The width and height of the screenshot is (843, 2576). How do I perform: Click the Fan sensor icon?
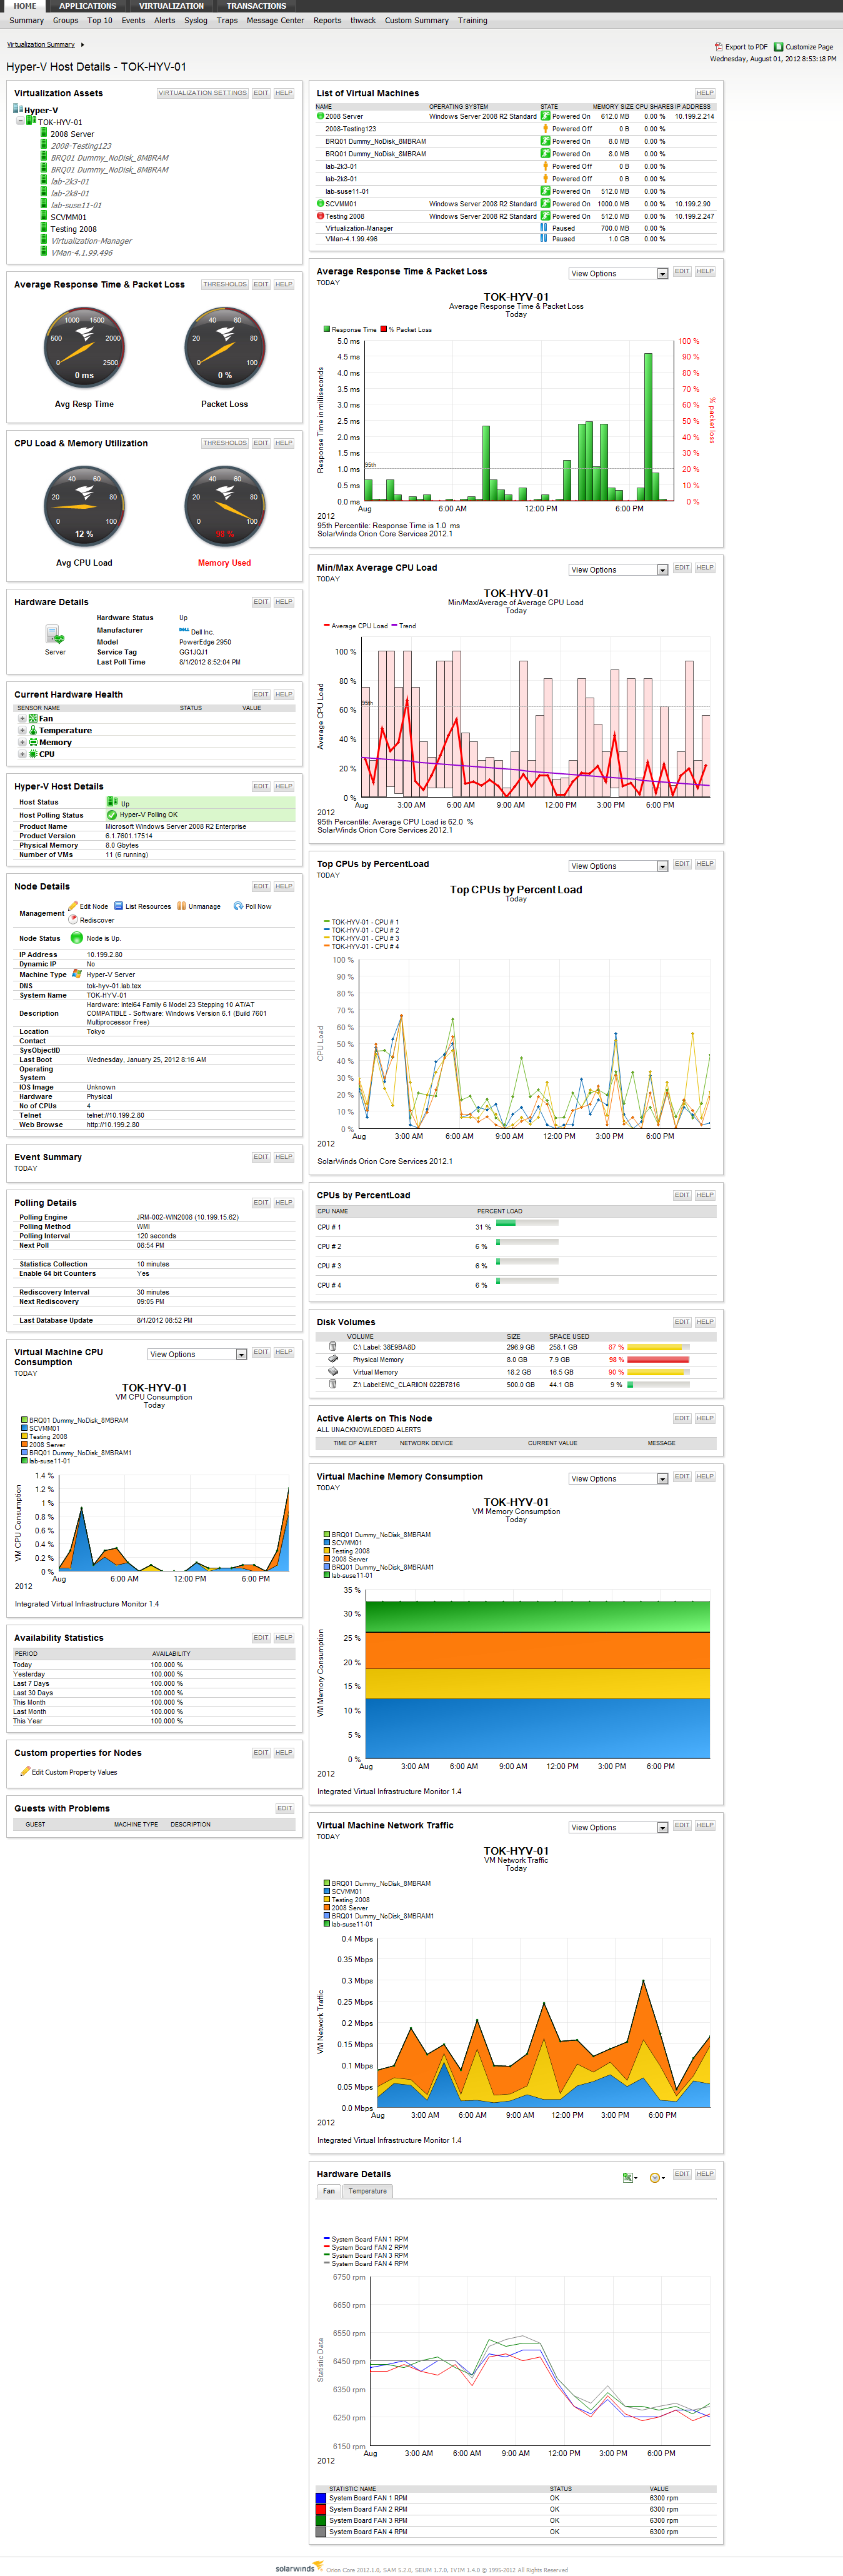(33, 718)
